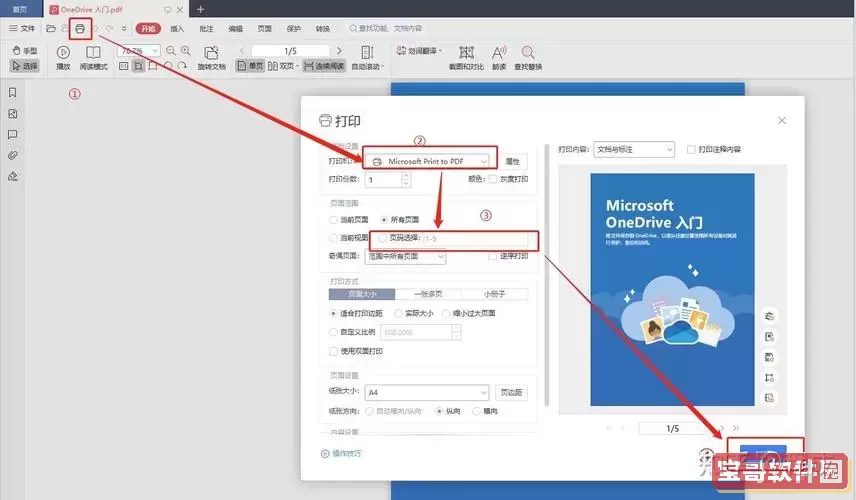Switch to the 保护 ribbon tab
This screenshot has height=500, width=856.
294,28
